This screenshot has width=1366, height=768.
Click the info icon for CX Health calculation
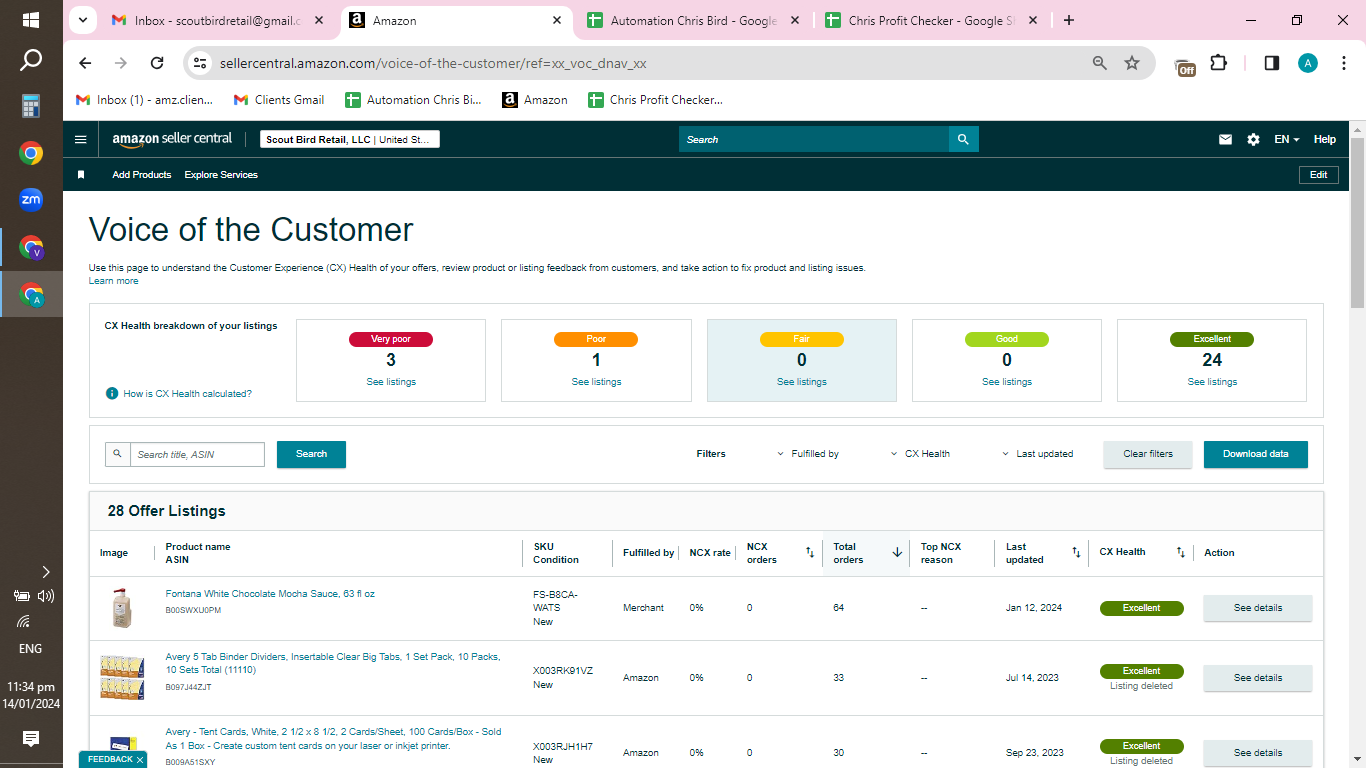tap(112, 393)
